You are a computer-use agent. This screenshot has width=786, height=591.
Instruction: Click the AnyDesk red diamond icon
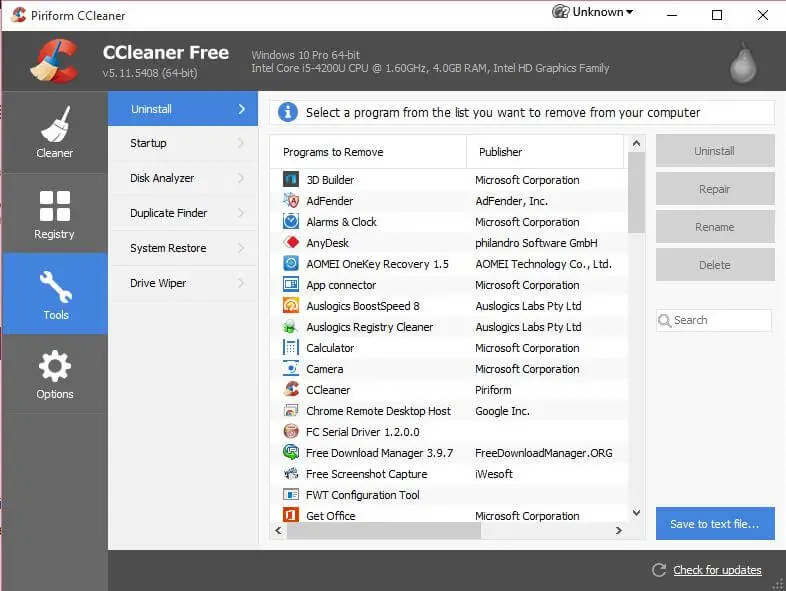[x=291, y=243]
